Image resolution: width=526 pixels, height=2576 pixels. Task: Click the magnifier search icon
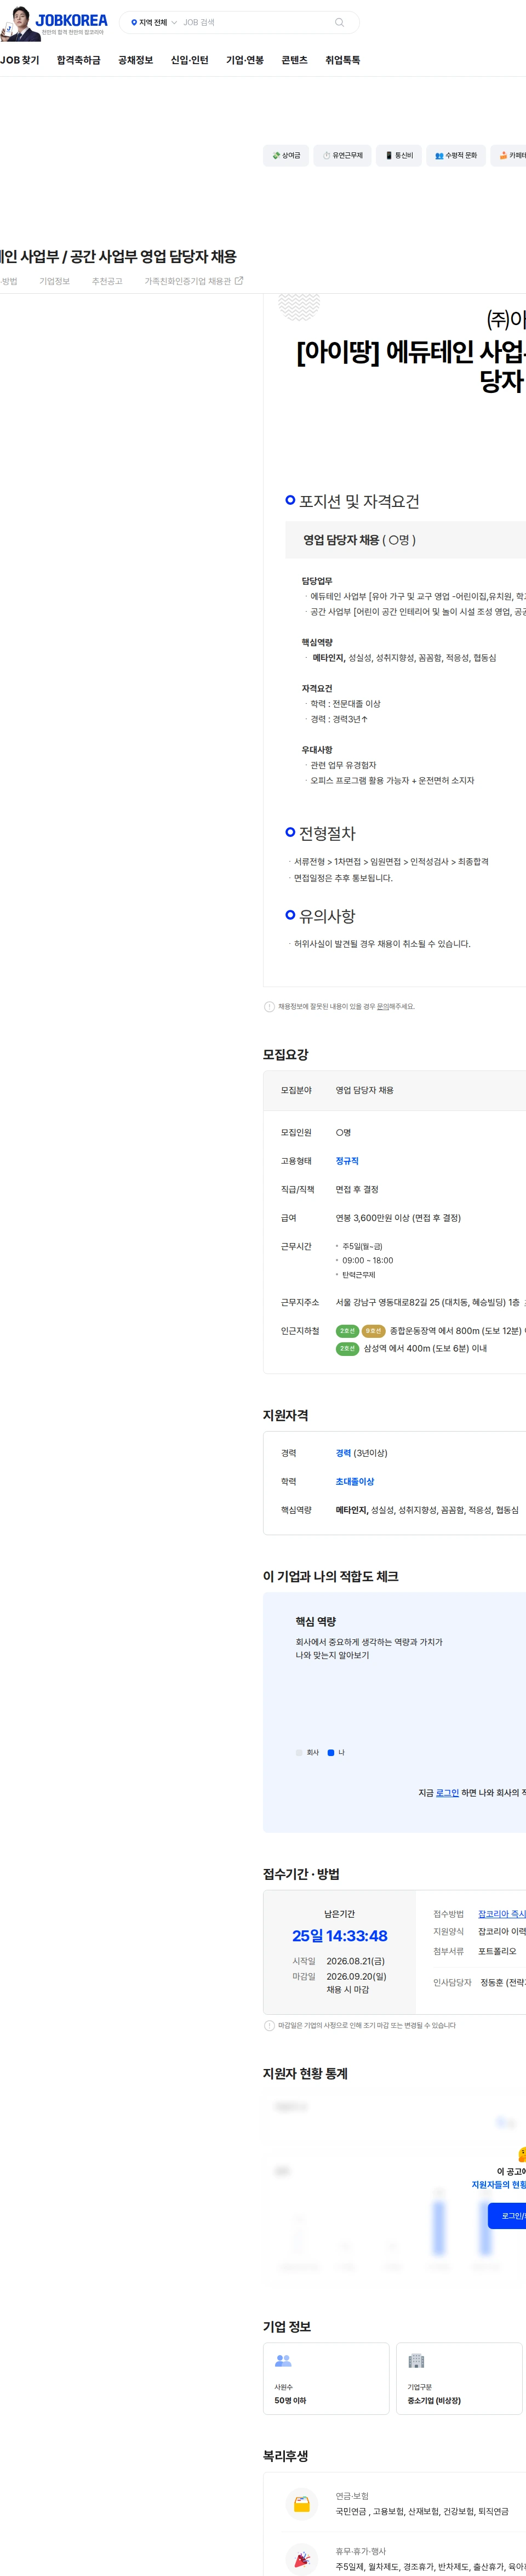pyautogui.click(x=339, y=22)
